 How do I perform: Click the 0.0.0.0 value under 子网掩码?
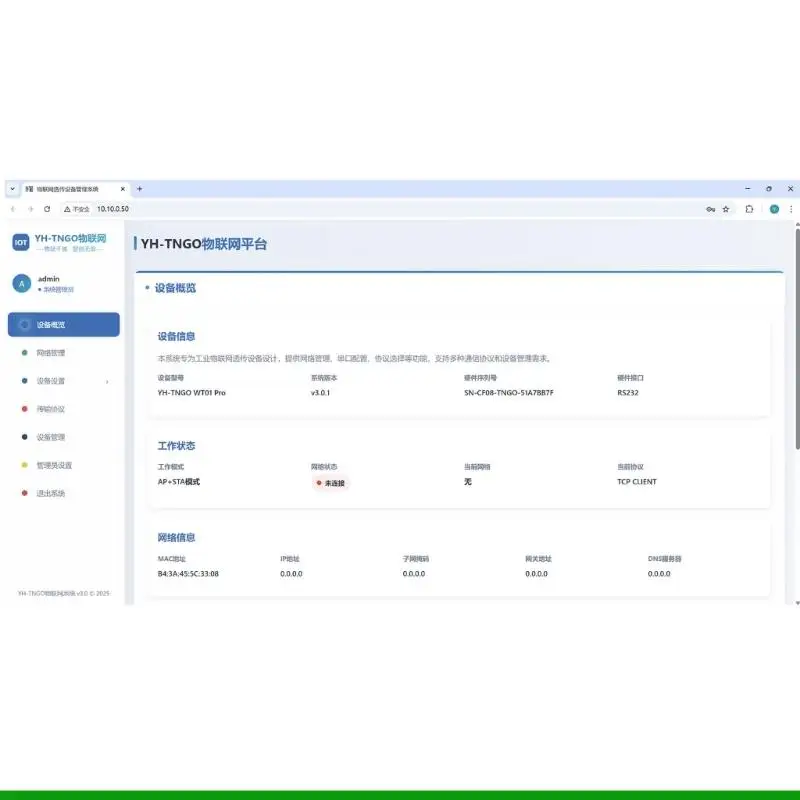pos(414,573)
